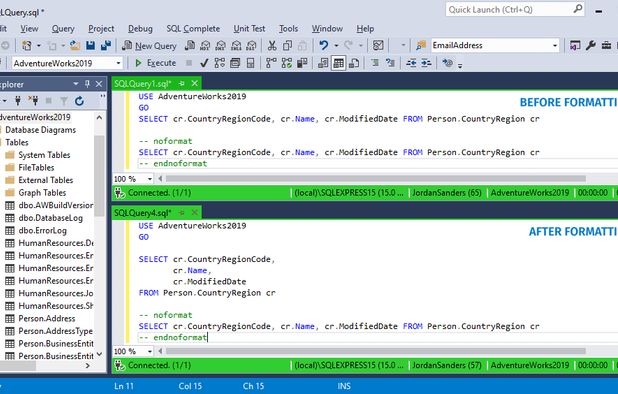Click the XMLA query icon
Screen dimensions: 618x394
(x=236, y=46)
